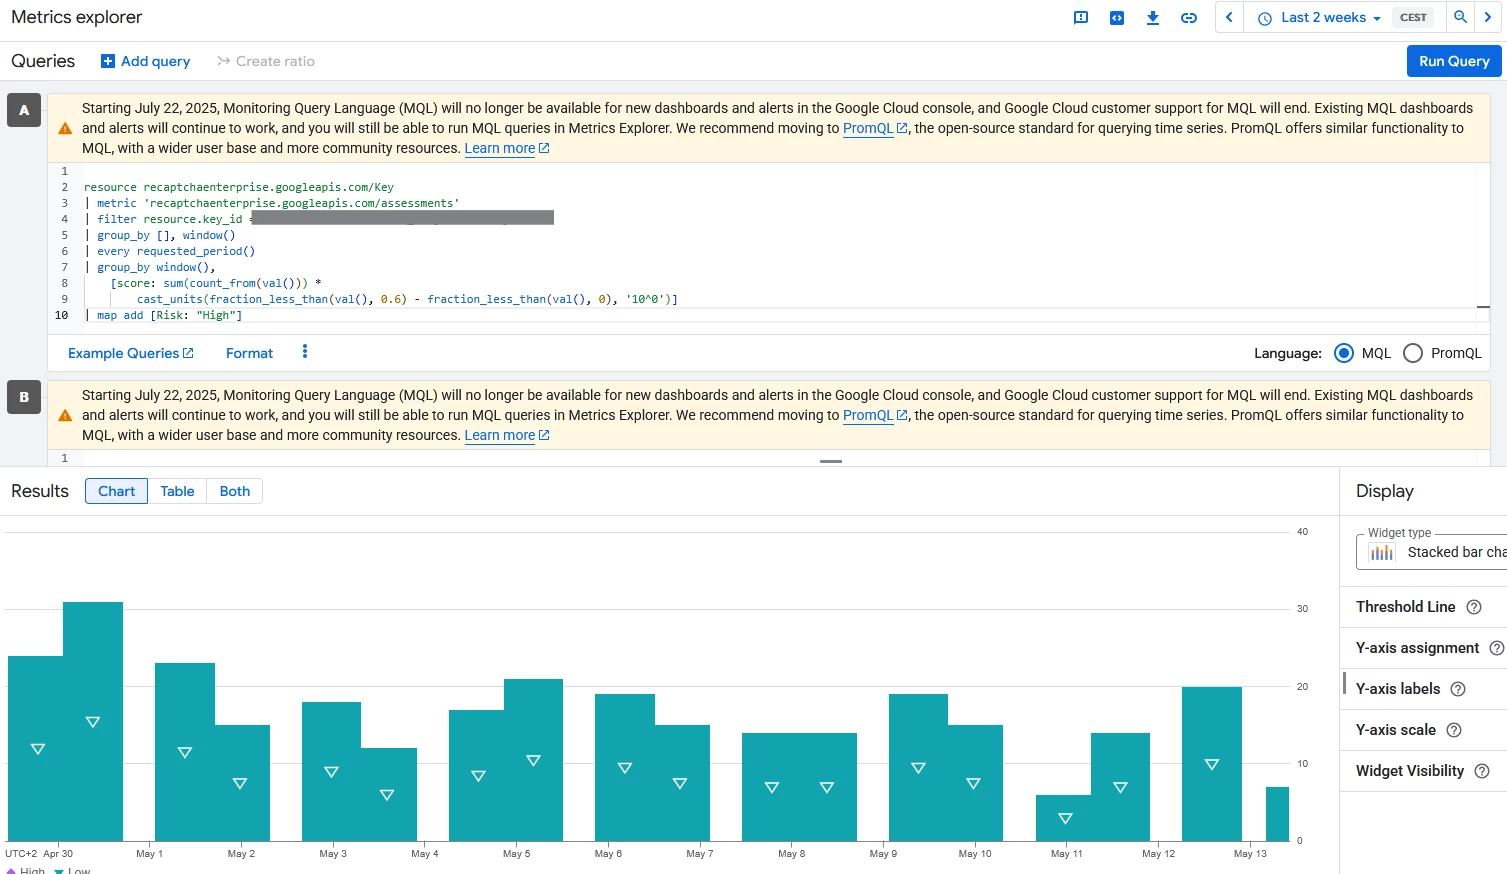Click the tallest bar near Apr 30
This screenshot has width=1507, height=874.
point(93,721)
